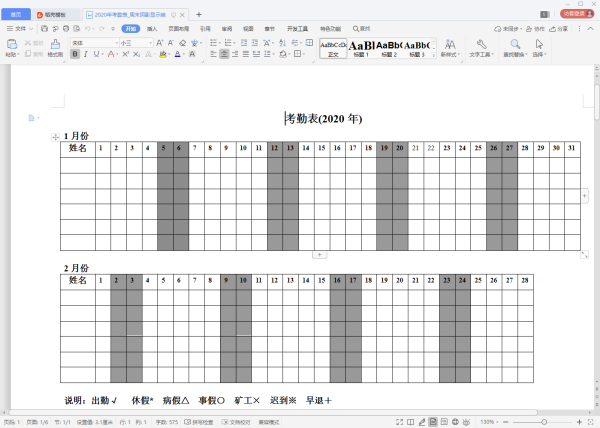Click the character shading A icon
The width and height of the screenshot is (600, 428).
pos(192,54)
